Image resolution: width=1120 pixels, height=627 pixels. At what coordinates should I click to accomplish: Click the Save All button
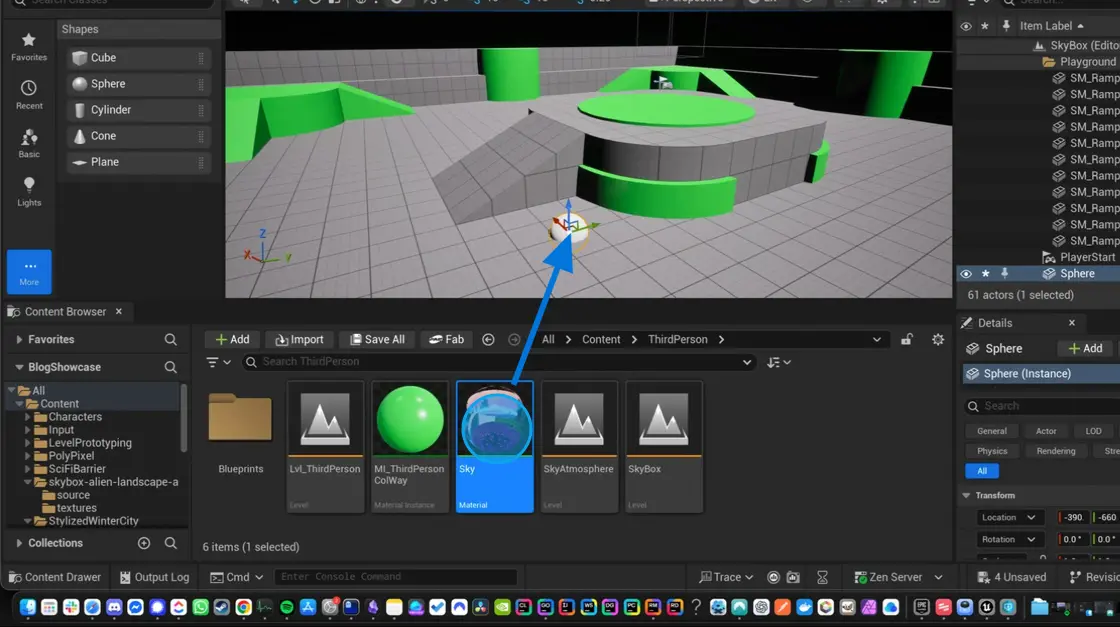pos(377,339)
